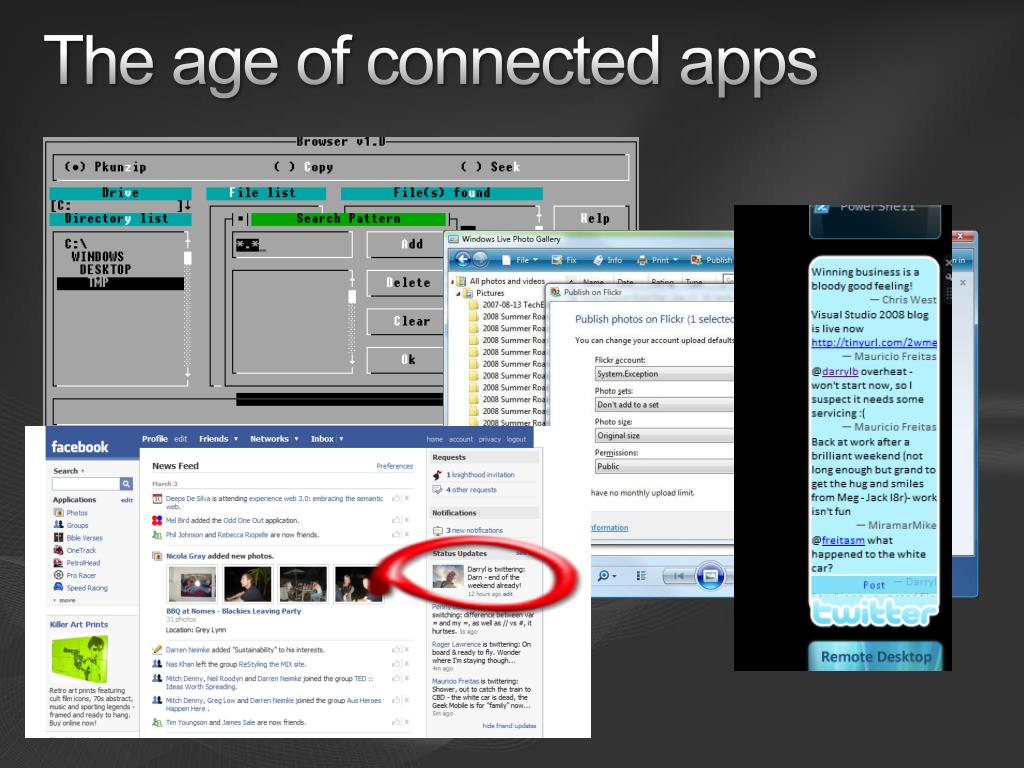Select the Pkunzip radio option

coord(104,167)
